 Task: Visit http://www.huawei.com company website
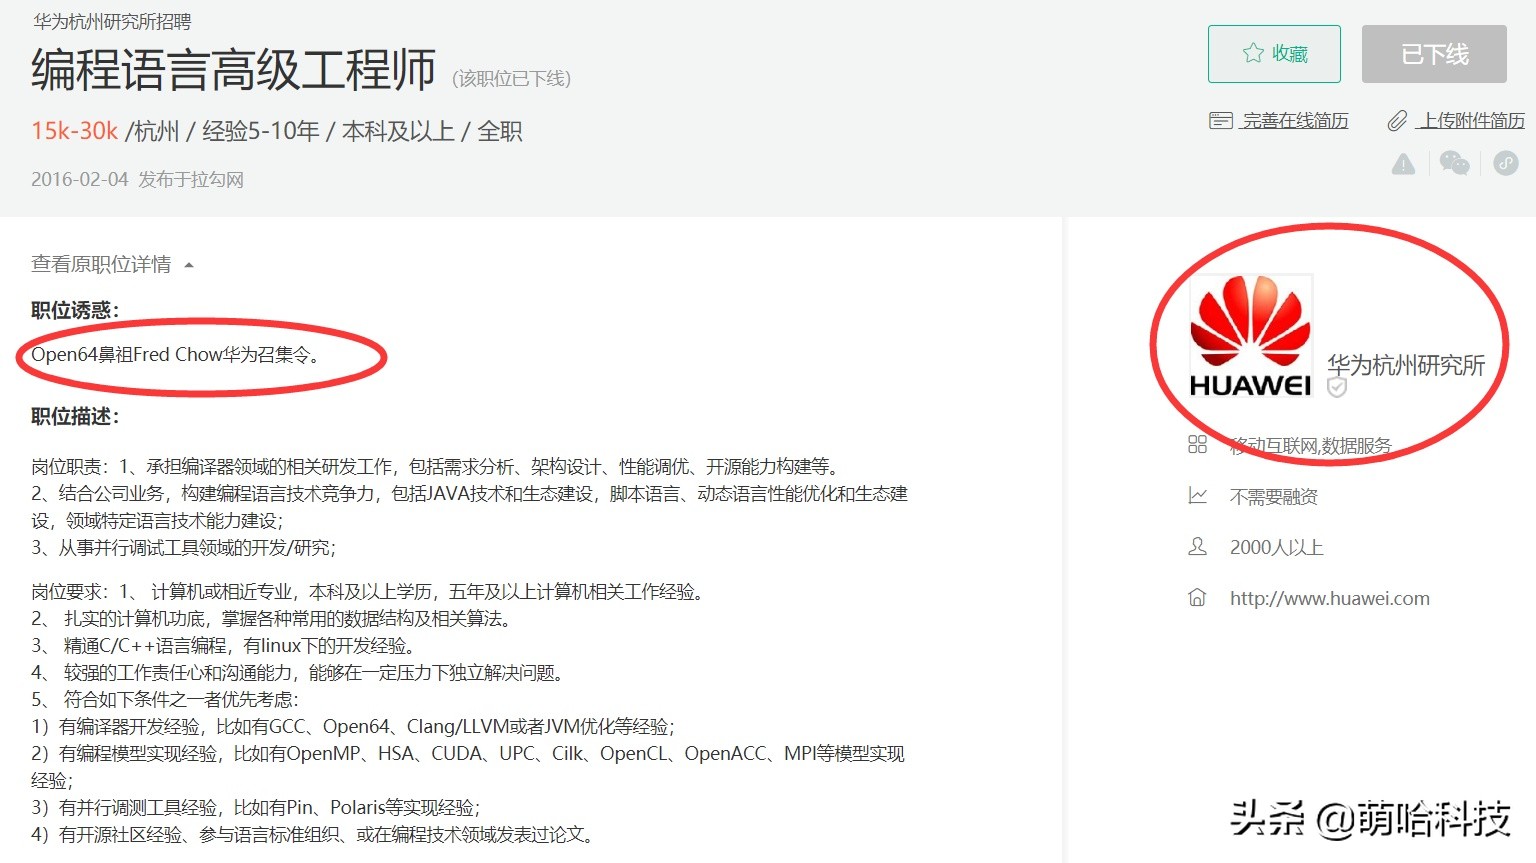point(1328,597)
